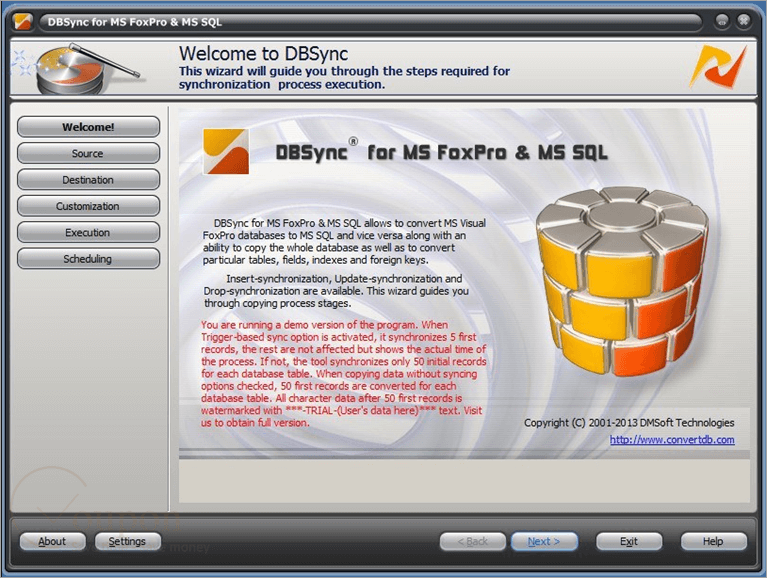This screenshot has height=578, width=767.
Task: Select the Welcome! step
Action: click(89, 127)
